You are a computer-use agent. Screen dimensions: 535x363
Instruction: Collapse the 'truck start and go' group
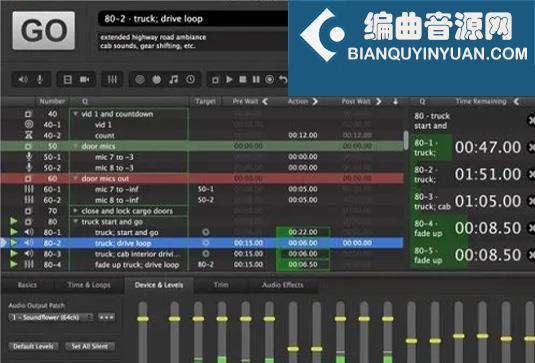pyautogui.click(x=75, y=222)
